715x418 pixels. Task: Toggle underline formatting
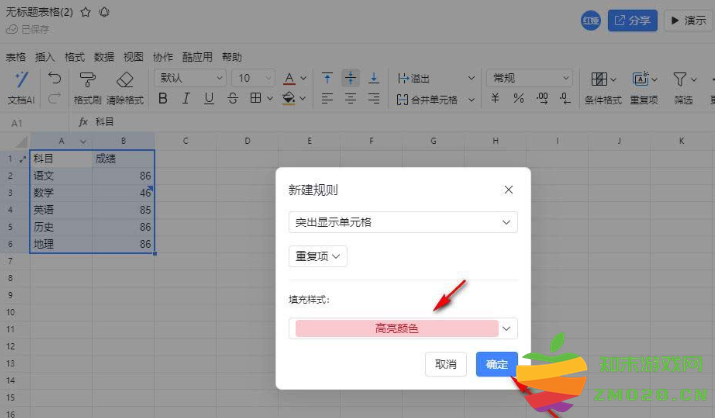tap(209, 98)
